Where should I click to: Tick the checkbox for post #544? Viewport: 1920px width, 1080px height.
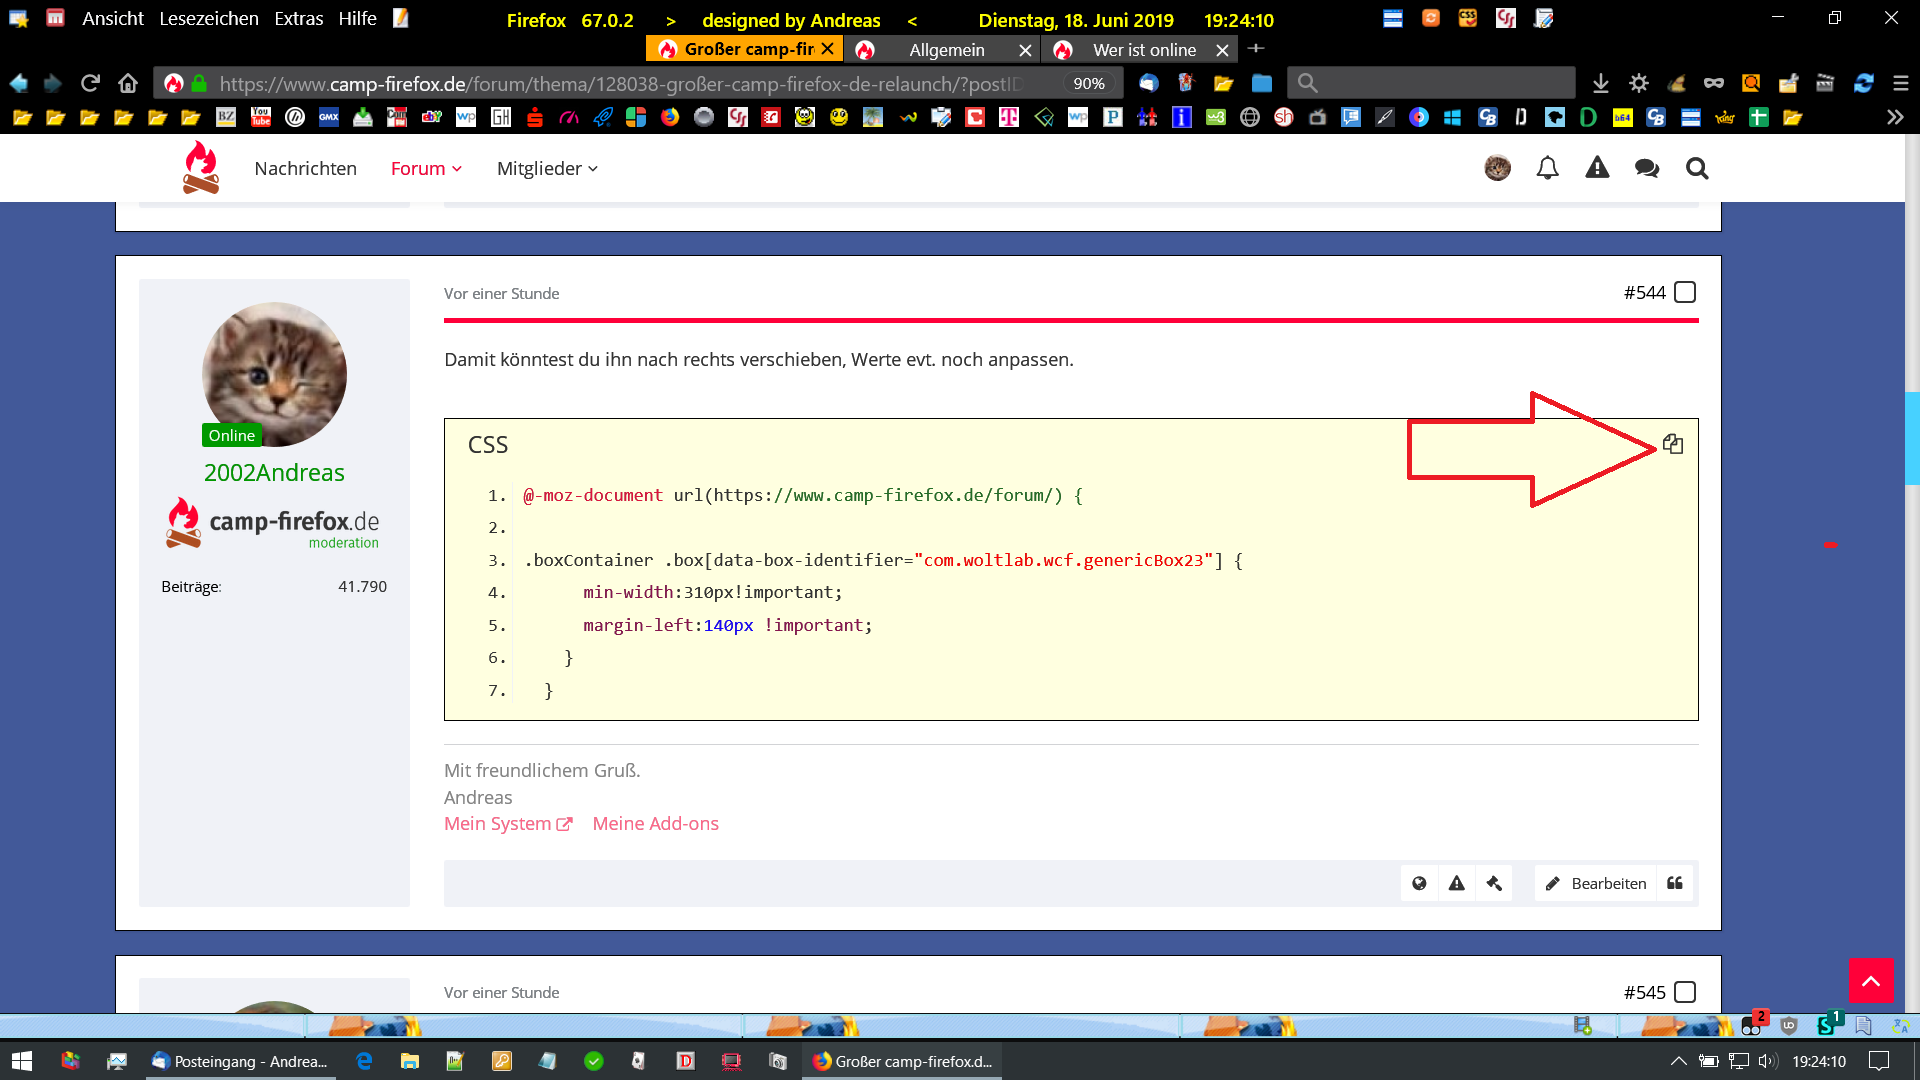[x=1685, y=292]
